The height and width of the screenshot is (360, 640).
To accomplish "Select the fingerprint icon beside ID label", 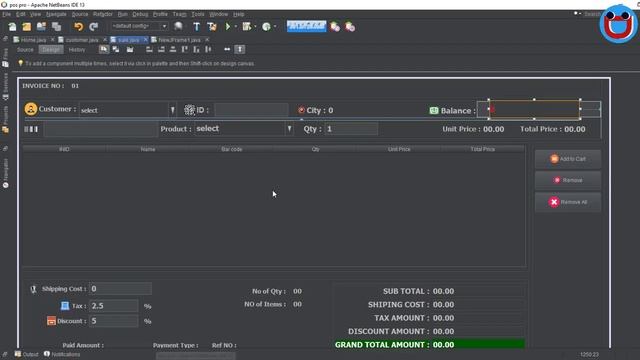I will pyautogui.click(x=189, y=110).
